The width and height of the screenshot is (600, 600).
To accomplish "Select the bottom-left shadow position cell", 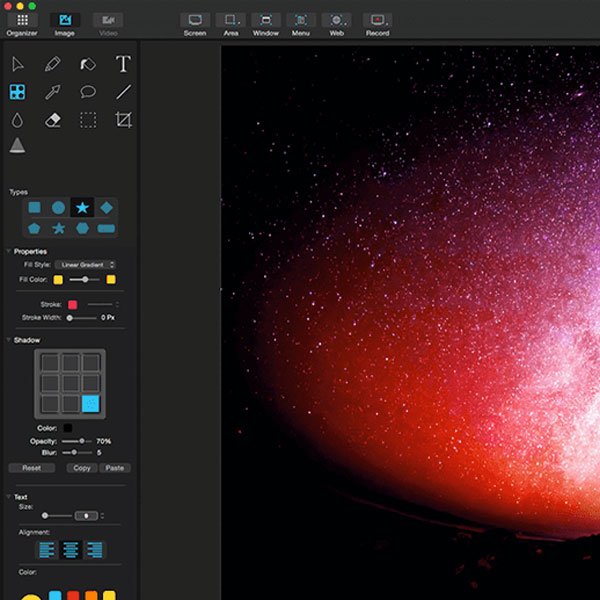I will click(50, 404).
